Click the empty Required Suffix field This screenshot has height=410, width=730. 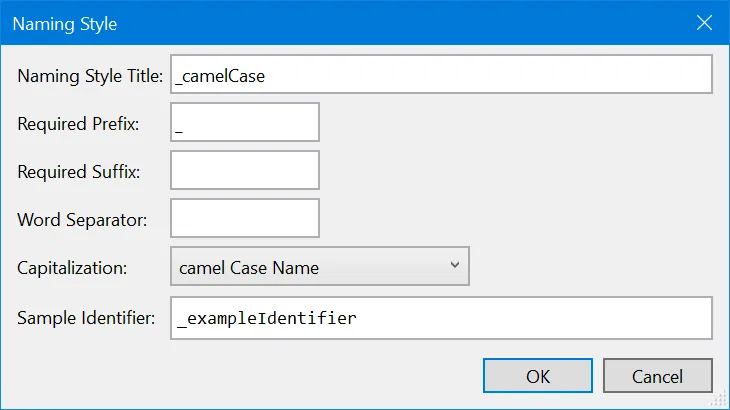245,171
